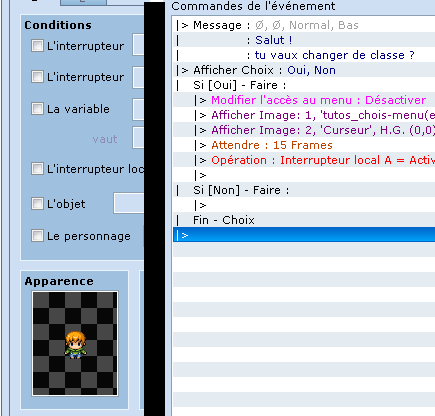Select the Afficher Choix : Oui, Non command

304,70
